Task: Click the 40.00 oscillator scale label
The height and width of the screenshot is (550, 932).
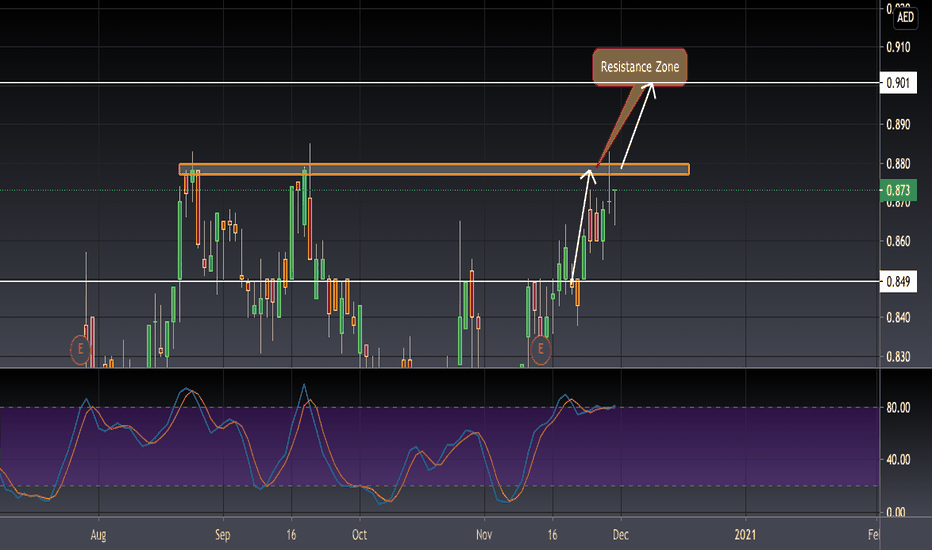Action: (898, 460)
